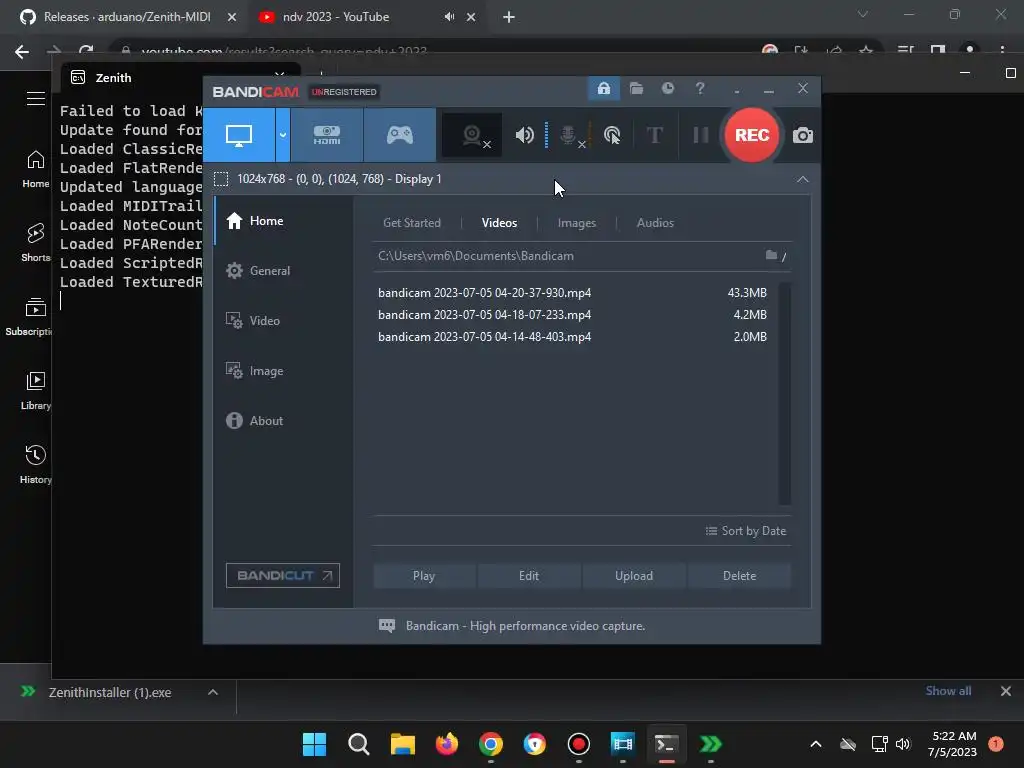Open YouTube Subscriptions in the sidebar
Image resolution: width=1024 pixels, height=768 pixels.
[x=29, y=317]
